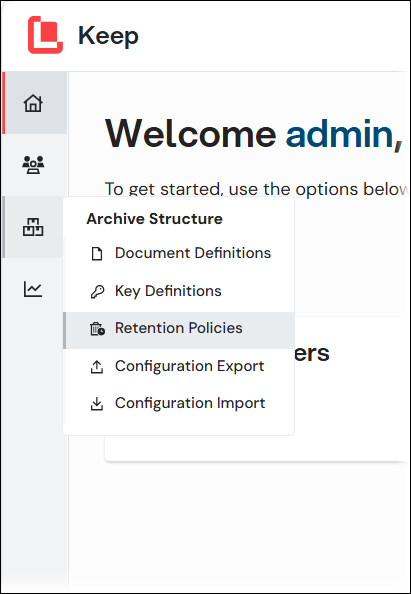The height and width of the screenshot is (594, 411).
Task: Select the Archive Structure boxes icon
Action: pyautogui.click(x=33, y=227)
